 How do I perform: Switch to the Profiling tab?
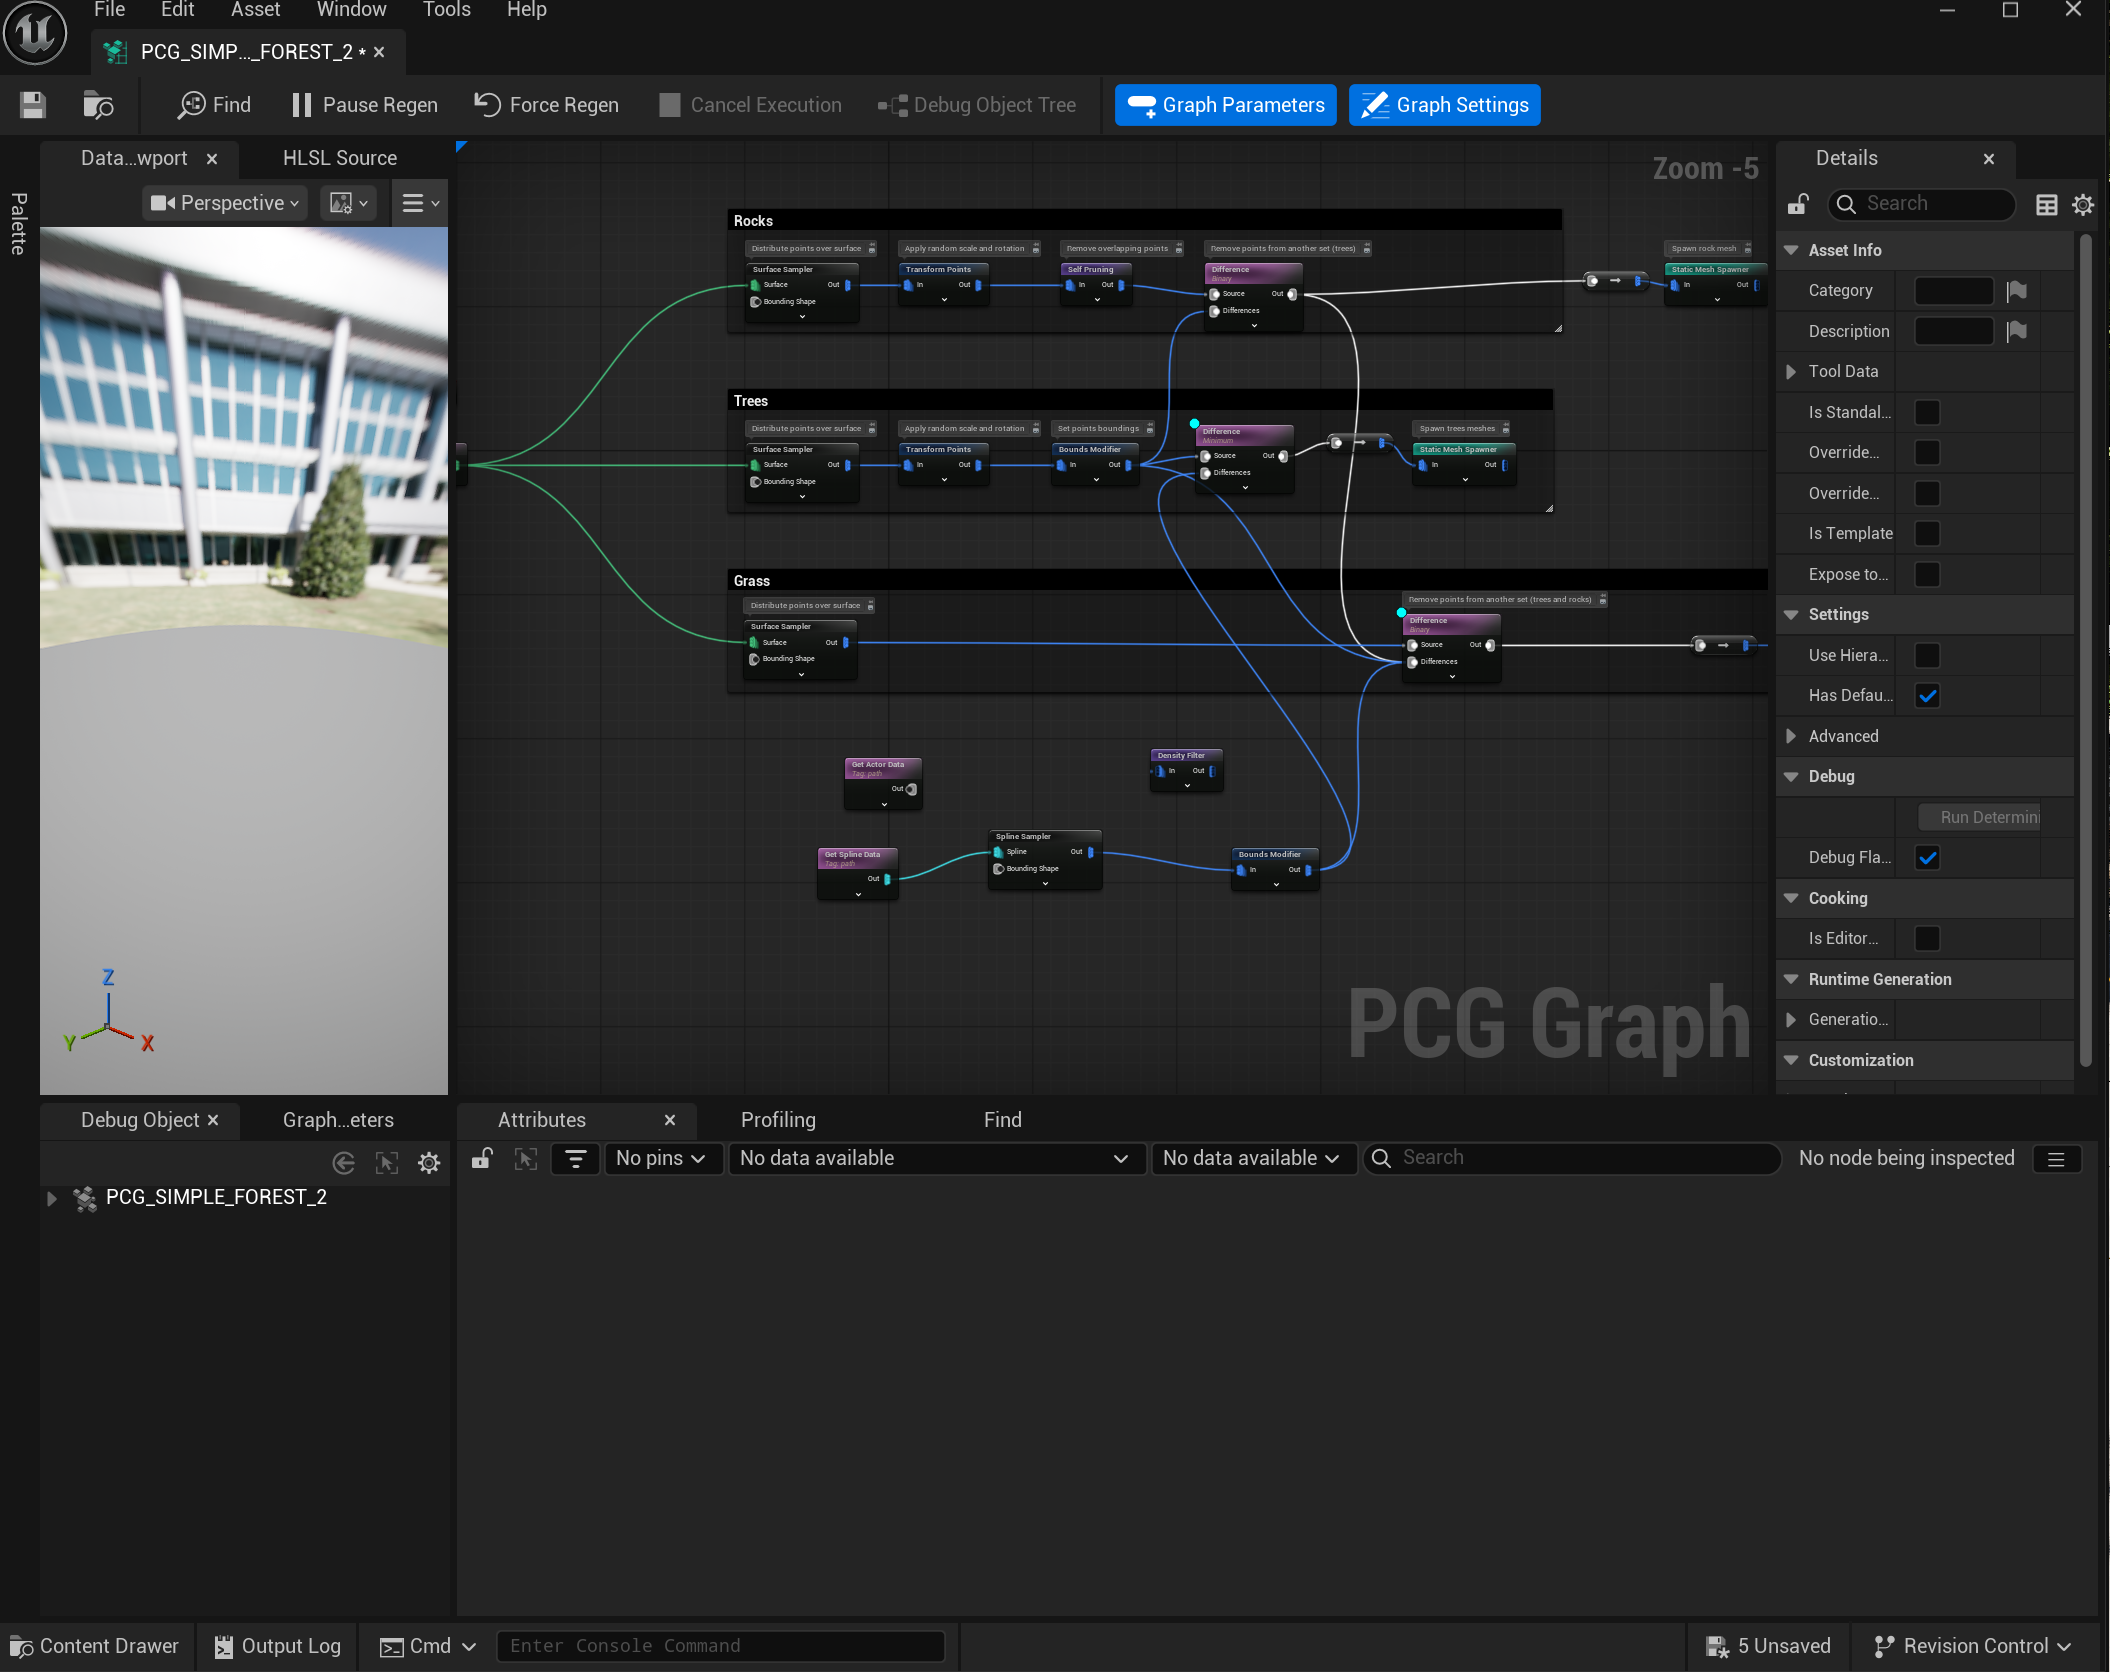tap(778, 1120)
